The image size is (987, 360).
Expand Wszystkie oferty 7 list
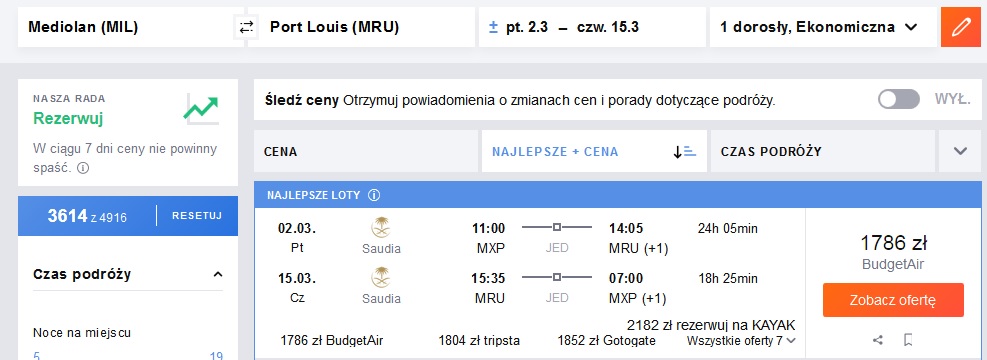click(x=742, y=341)
